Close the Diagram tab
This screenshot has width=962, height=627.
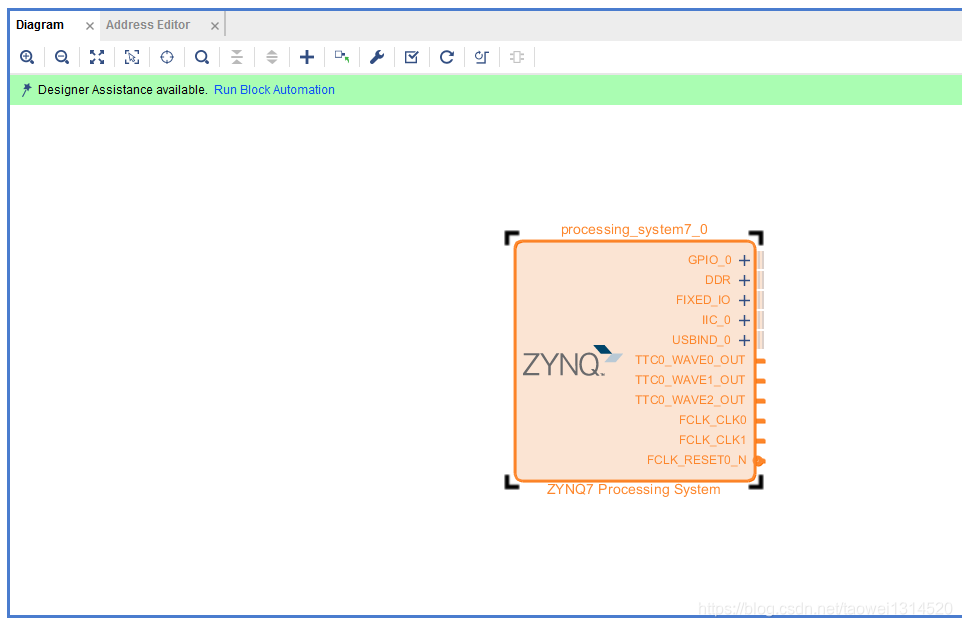click(90, 26)
